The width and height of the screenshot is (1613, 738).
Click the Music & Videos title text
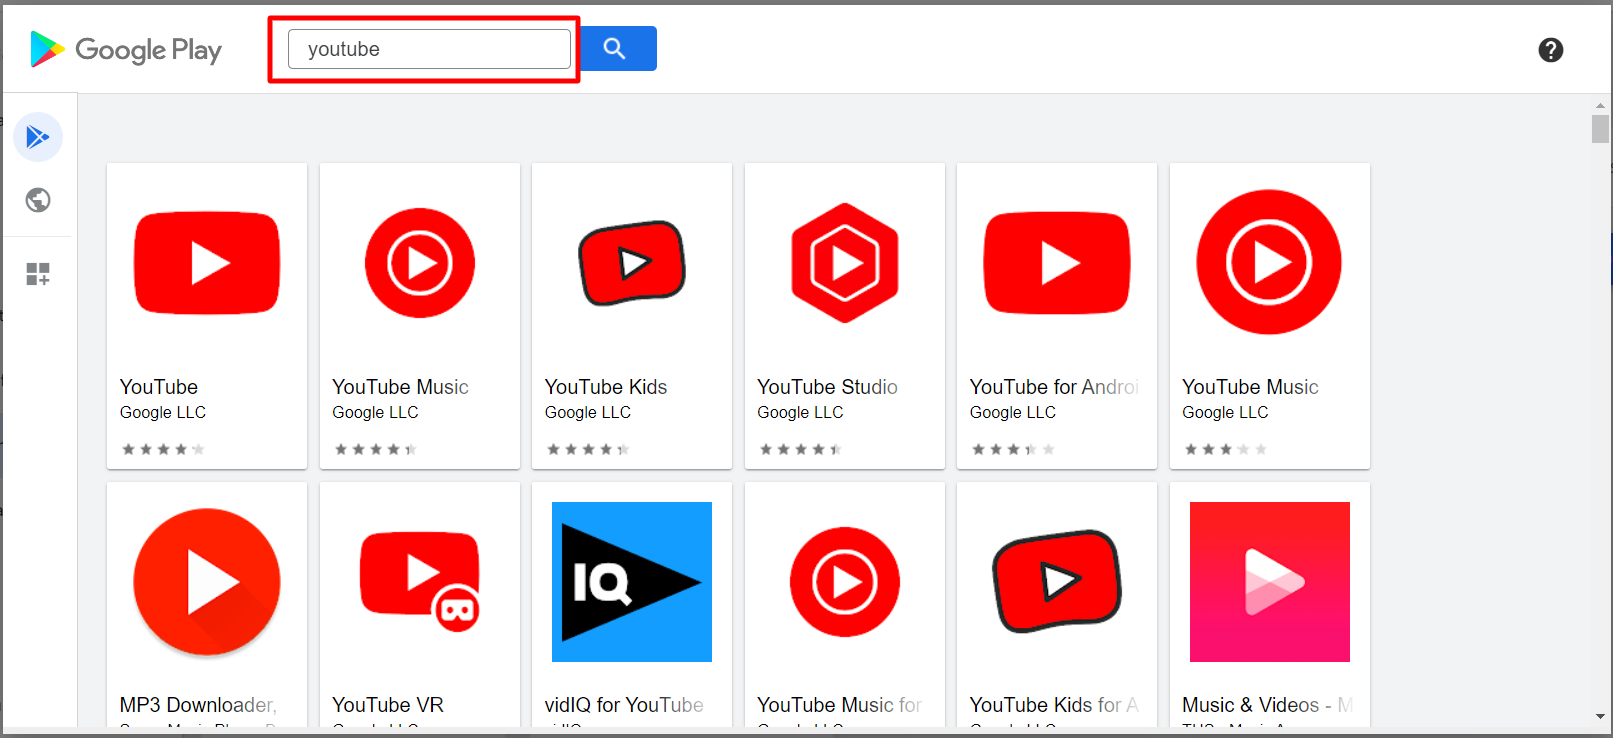(1267, 705)
